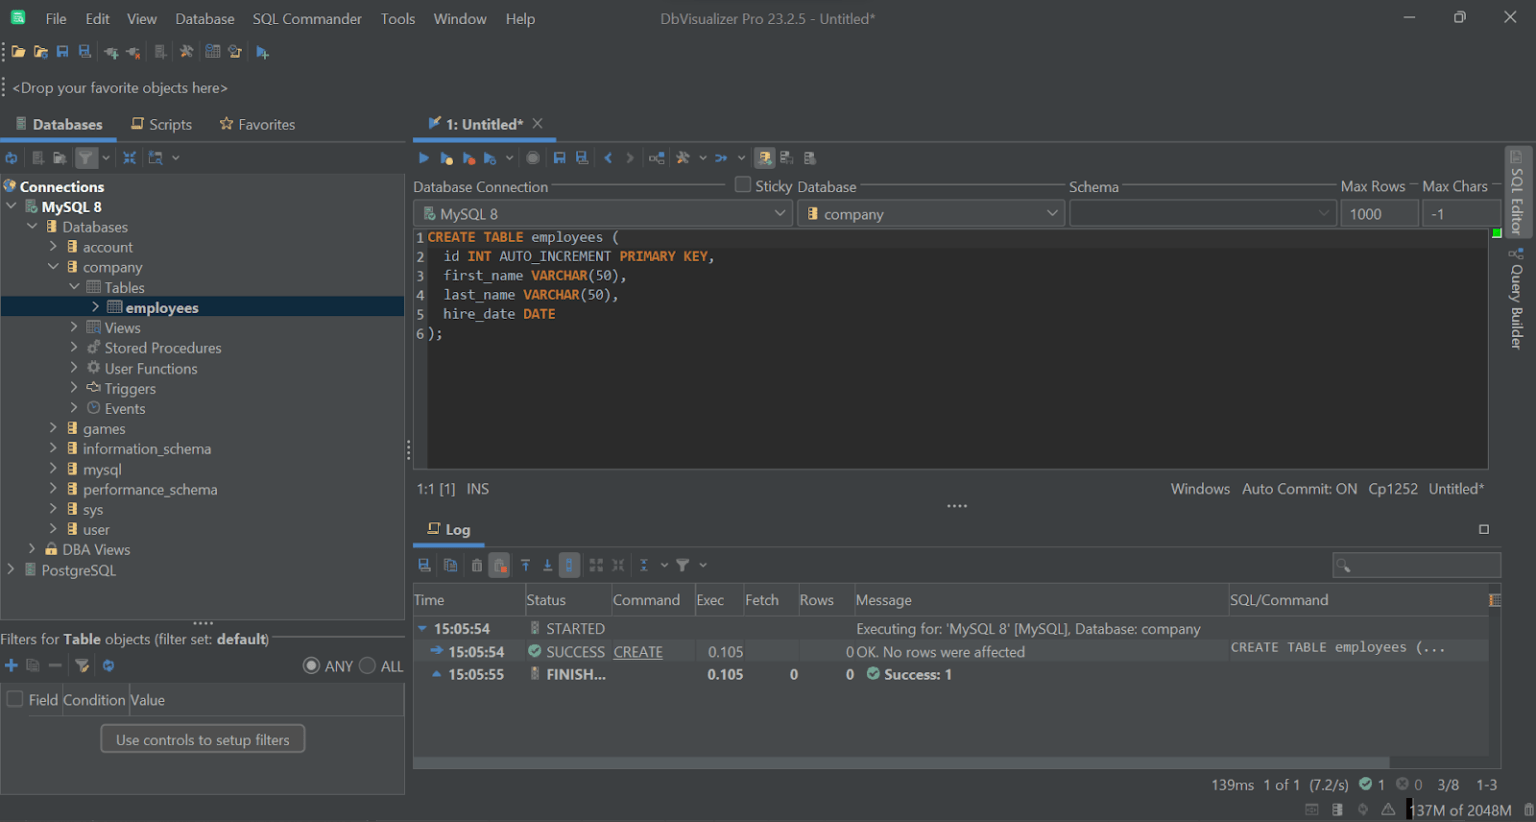The image size is (1536, 822).
Task: Expand the Views node under company
Action: [x=74, y=327]
